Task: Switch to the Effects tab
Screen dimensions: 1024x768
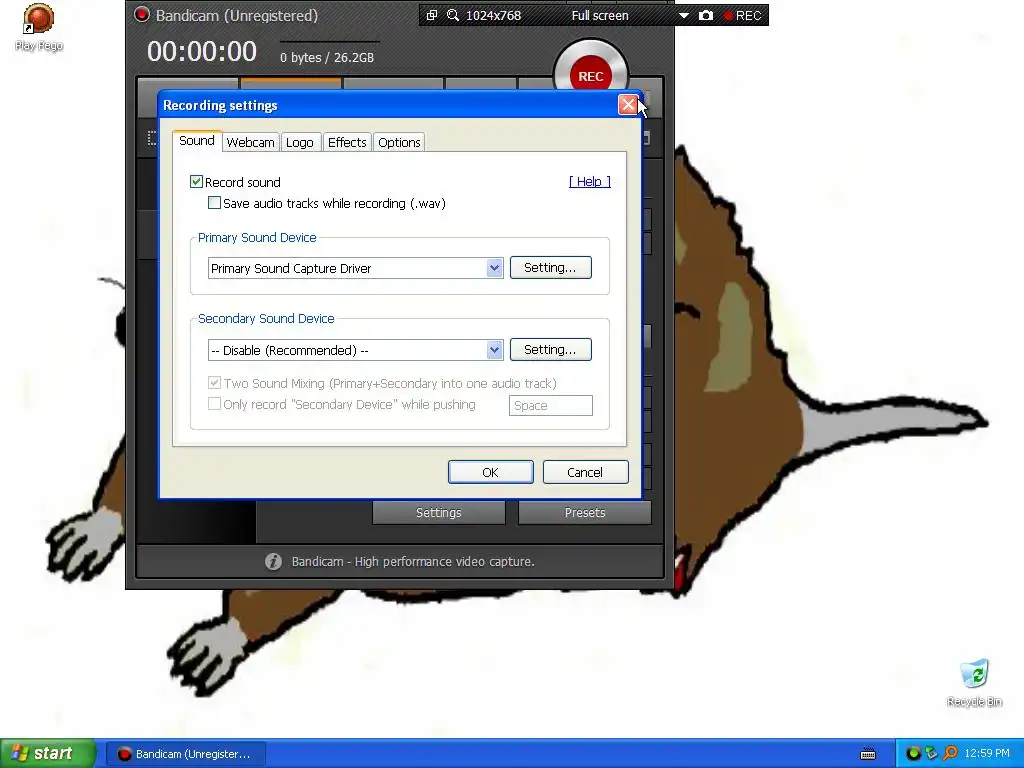Action: [x=347, y=142]
